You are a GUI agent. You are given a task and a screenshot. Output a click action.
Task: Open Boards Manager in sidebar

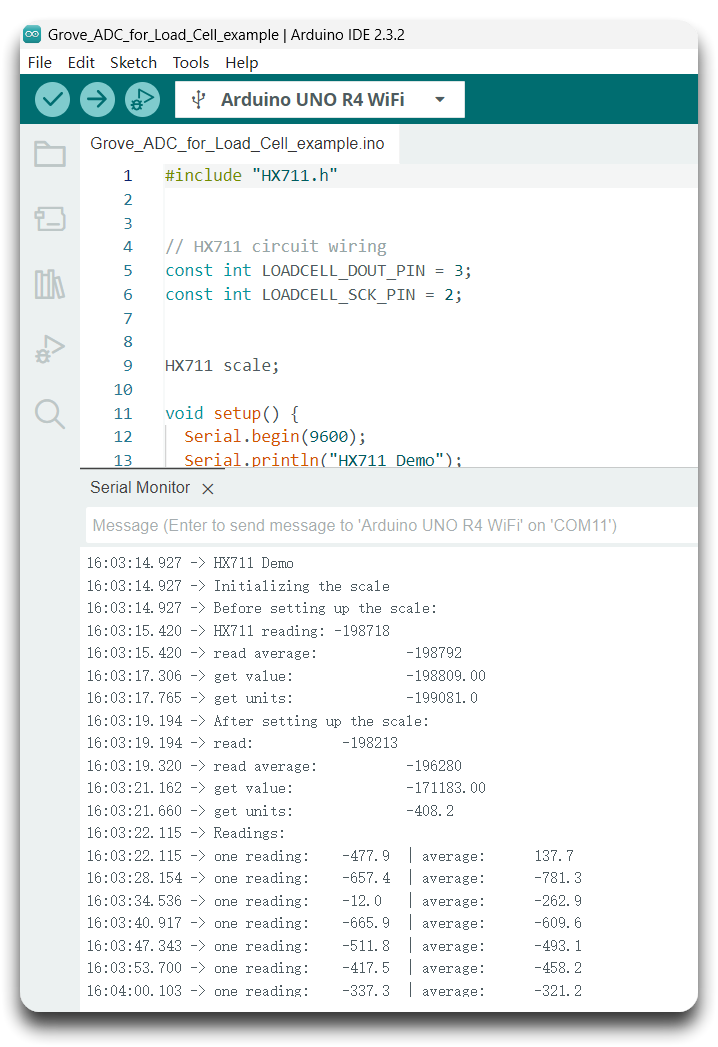[50, 218]
